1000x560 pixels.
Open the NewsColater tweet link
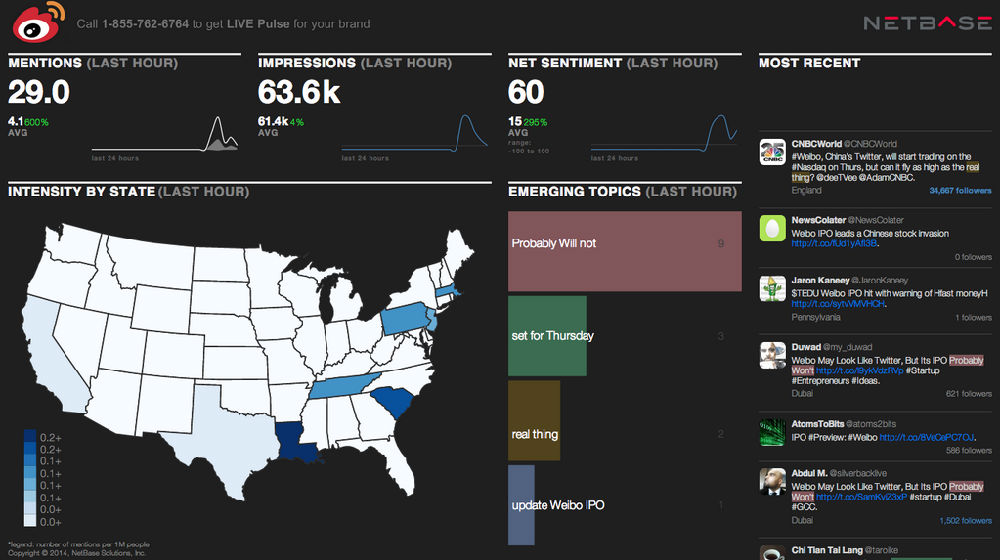pyautogui.click(x=834, y=244)
